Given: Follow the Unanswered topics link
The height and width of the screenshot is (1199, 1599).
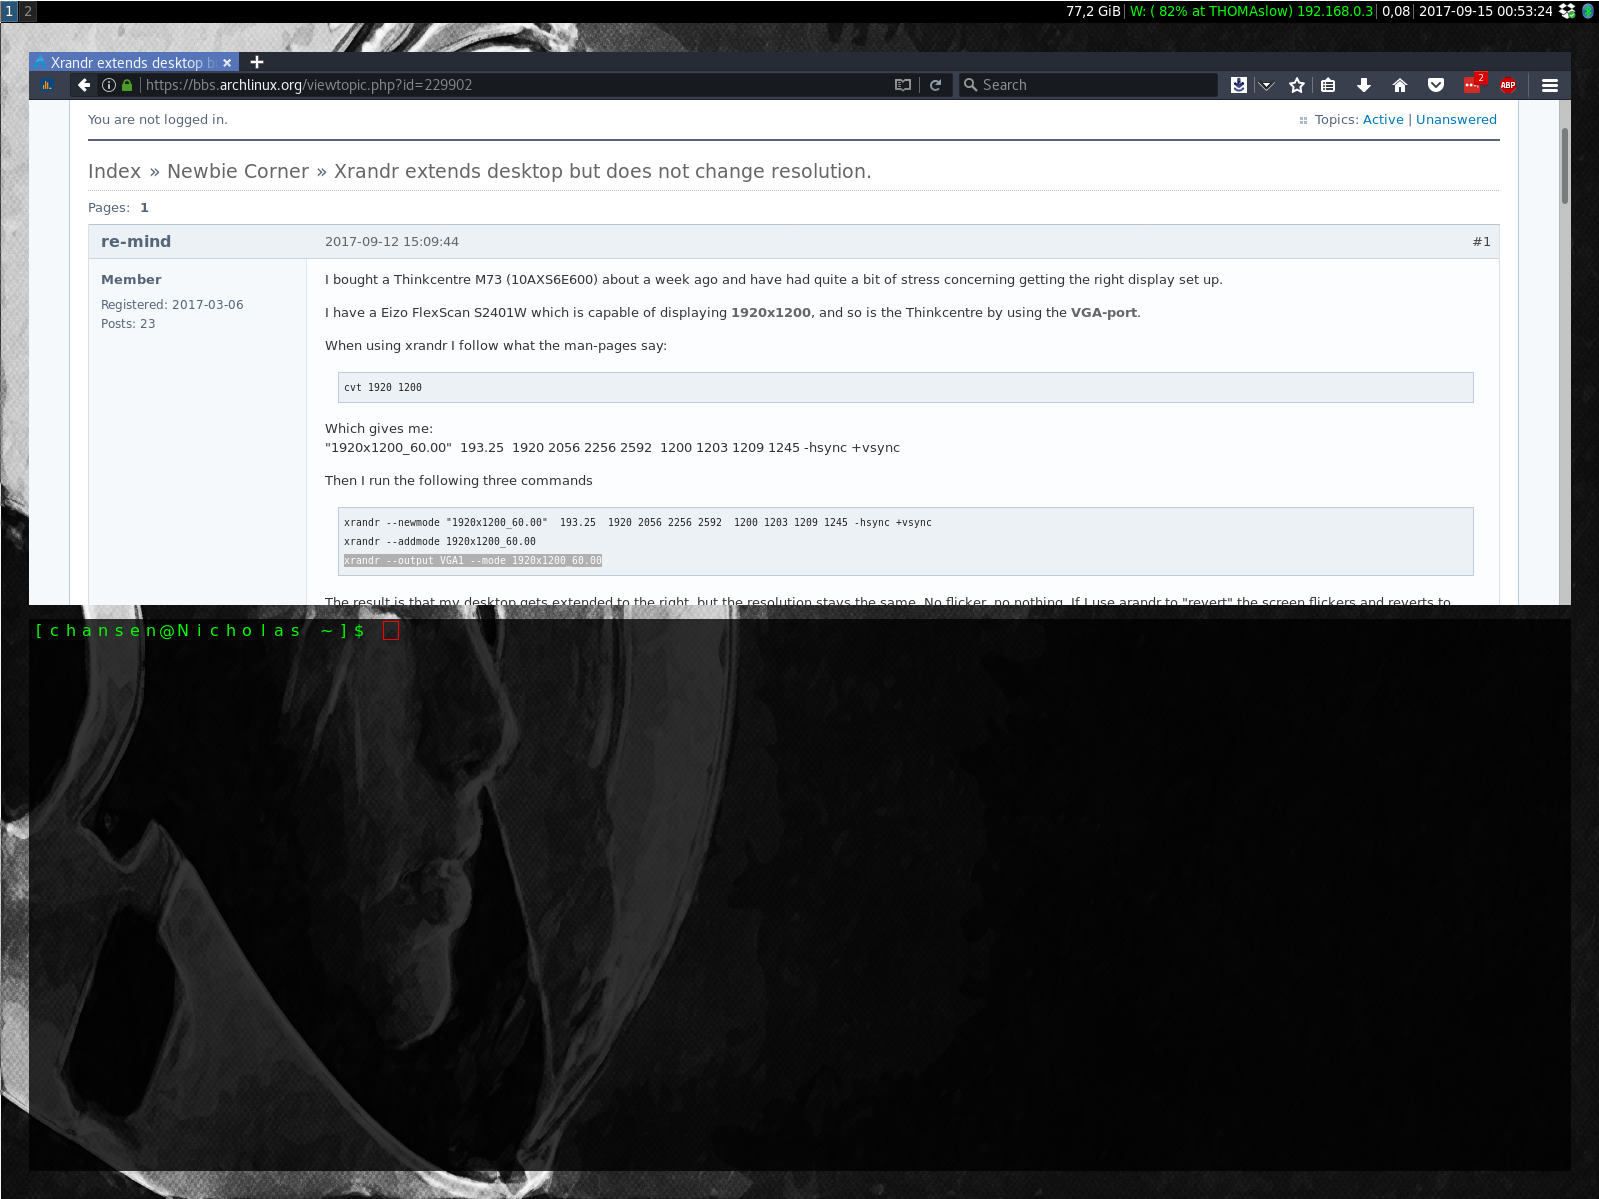Looking at the screenshot, I should click(x=1456, y=119).
